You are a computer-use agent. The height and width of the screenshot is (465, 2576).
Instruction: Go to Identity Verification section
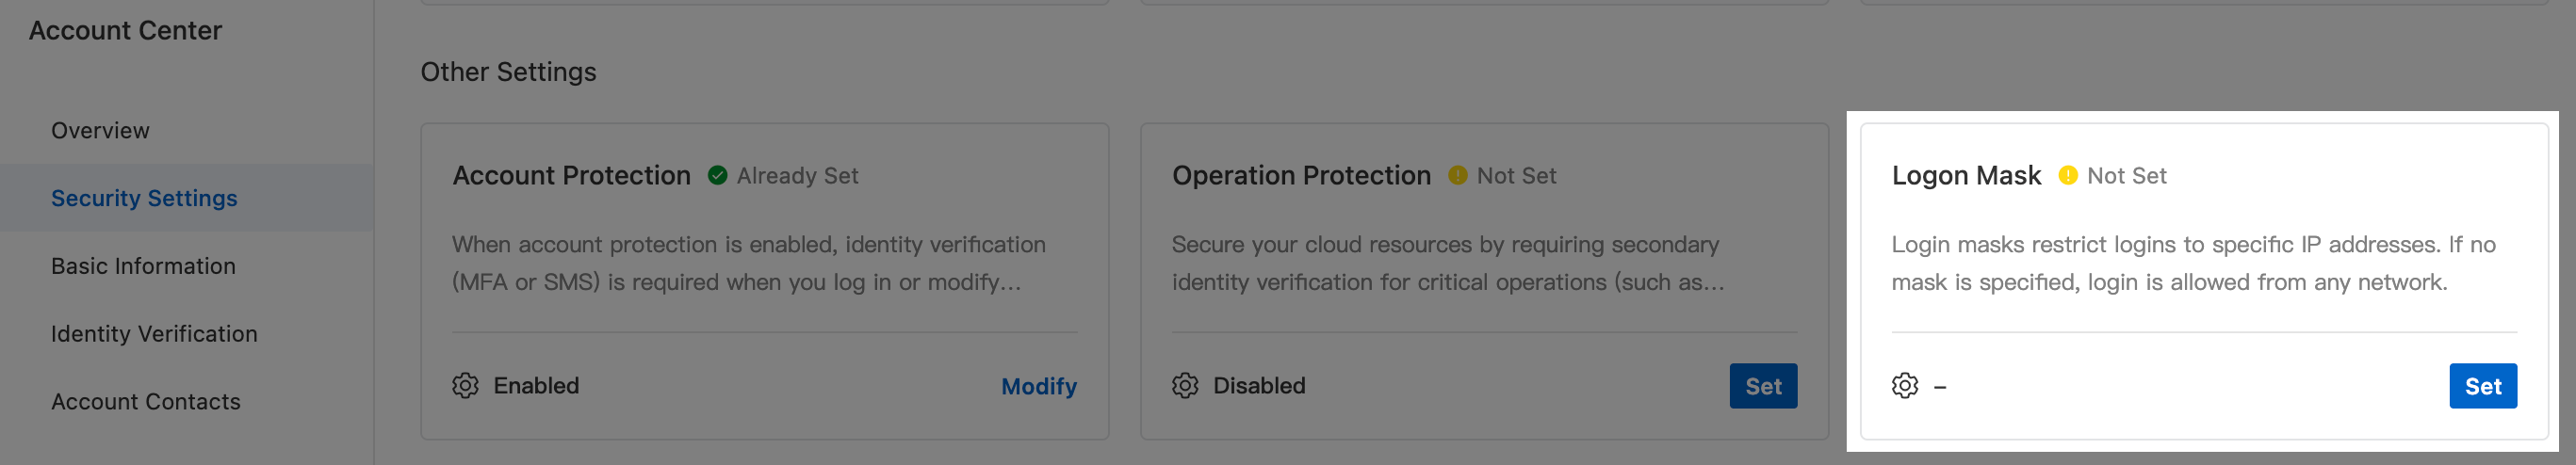154,334
